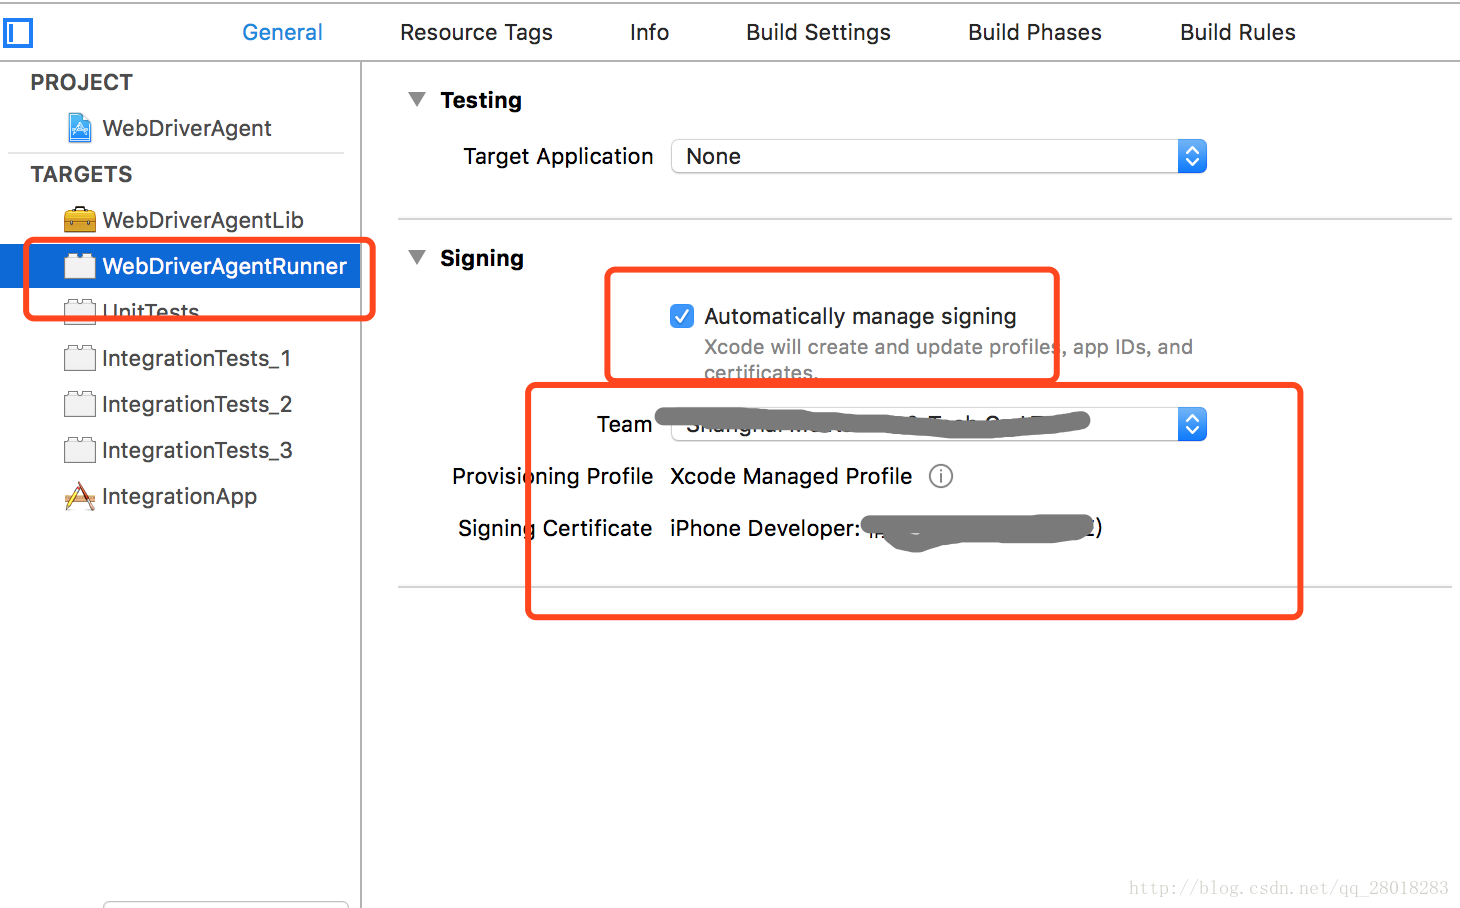The image size is (1460, 908).
Task: Click the iPhone Developer certificate text
Action: point(765,528)
